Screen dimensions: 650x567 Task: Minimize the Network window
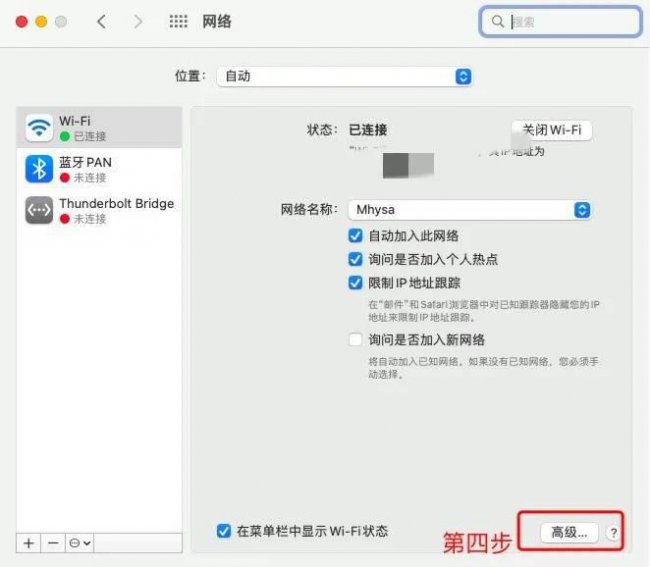[41, 21]
